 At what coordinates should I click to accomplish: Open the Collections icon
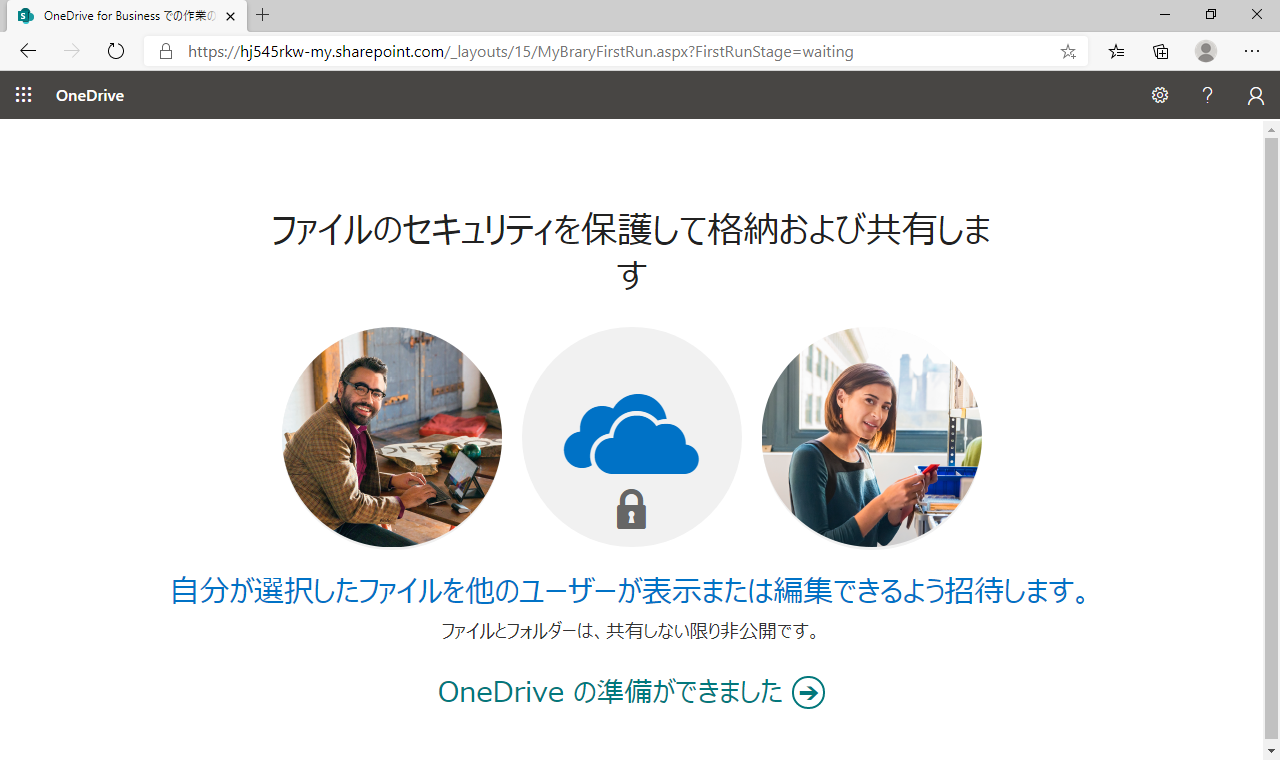pos(1161,51)
